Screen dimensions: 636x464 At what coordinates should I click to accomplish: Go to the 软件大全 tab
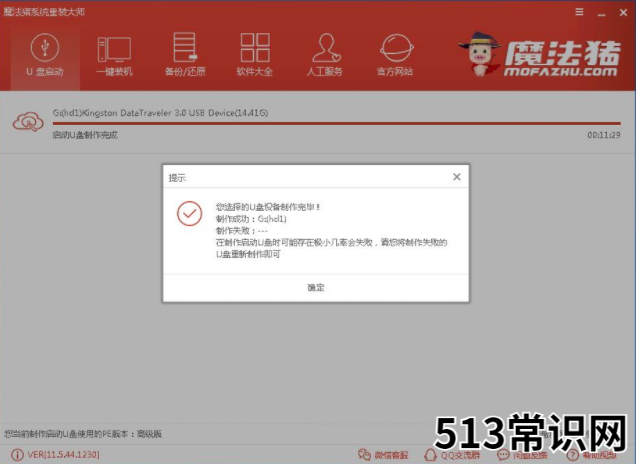tap(255, 56)
